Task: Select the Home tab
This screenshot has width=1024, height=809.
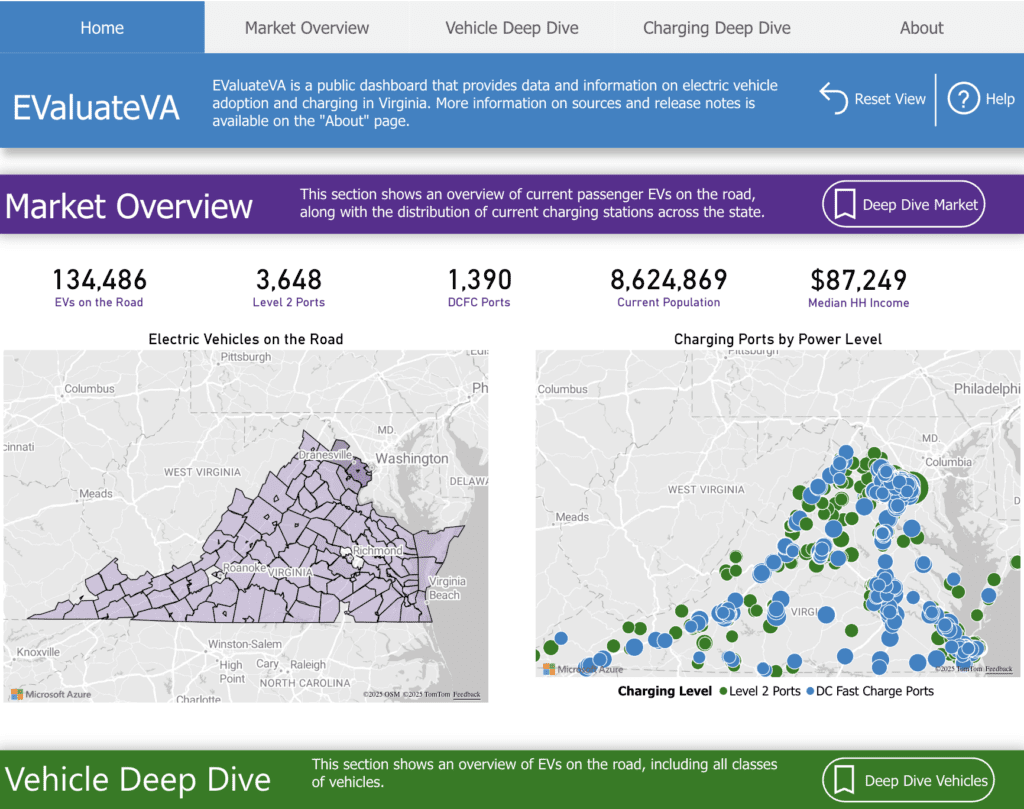Action: click(x=102, y=27)
